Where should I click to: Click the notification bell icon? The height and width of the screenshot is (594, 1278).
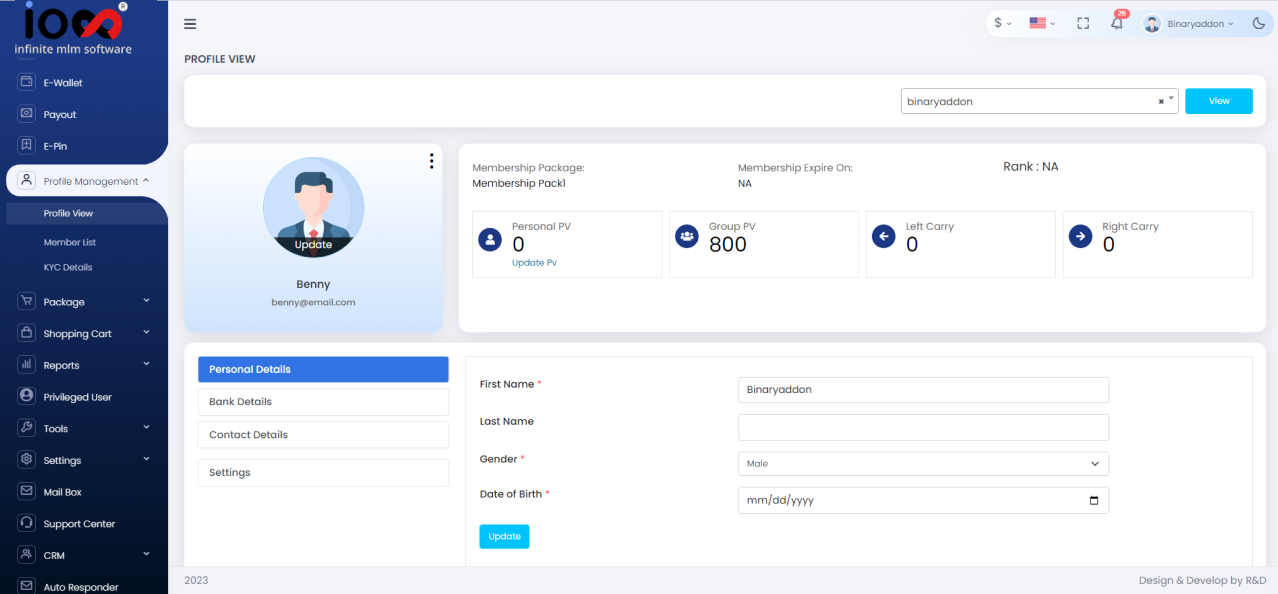(1117, 23)
